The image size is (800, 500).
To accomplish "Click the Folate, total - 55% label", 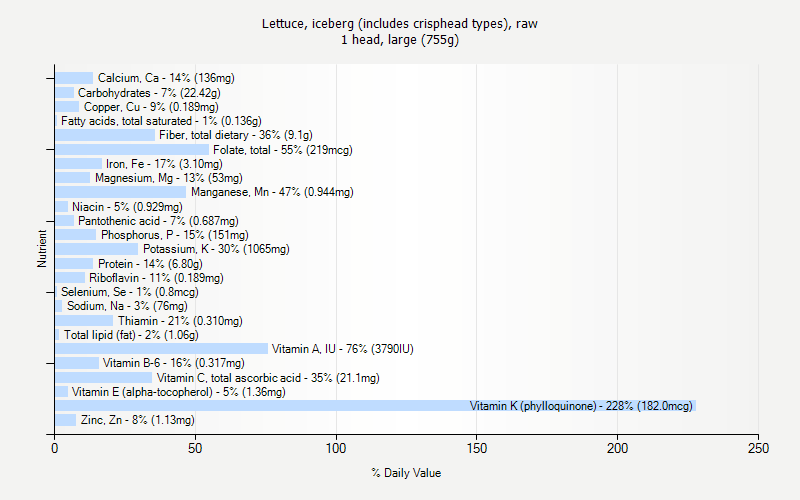I will (283, 150).
